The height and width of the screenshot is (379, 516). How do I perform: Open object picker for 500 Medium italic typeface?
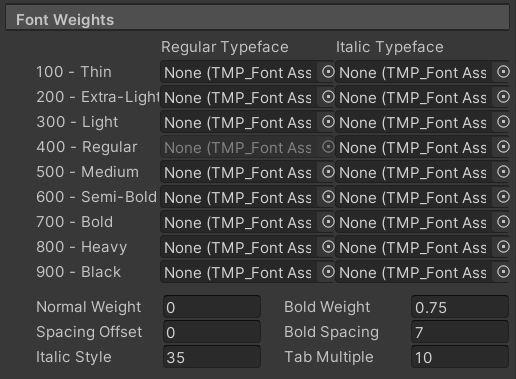click(503, 172)
